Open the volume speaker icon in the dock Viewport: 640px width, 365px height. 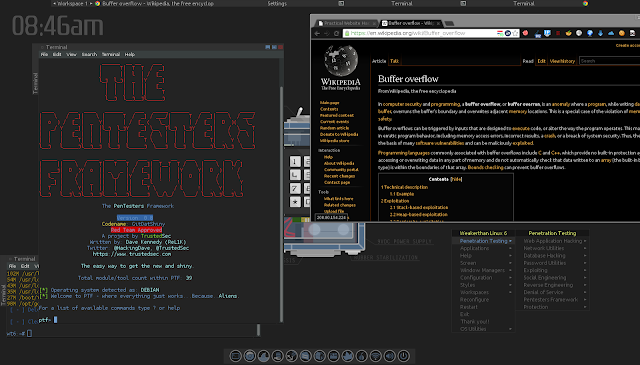click(x=390, y=356)
